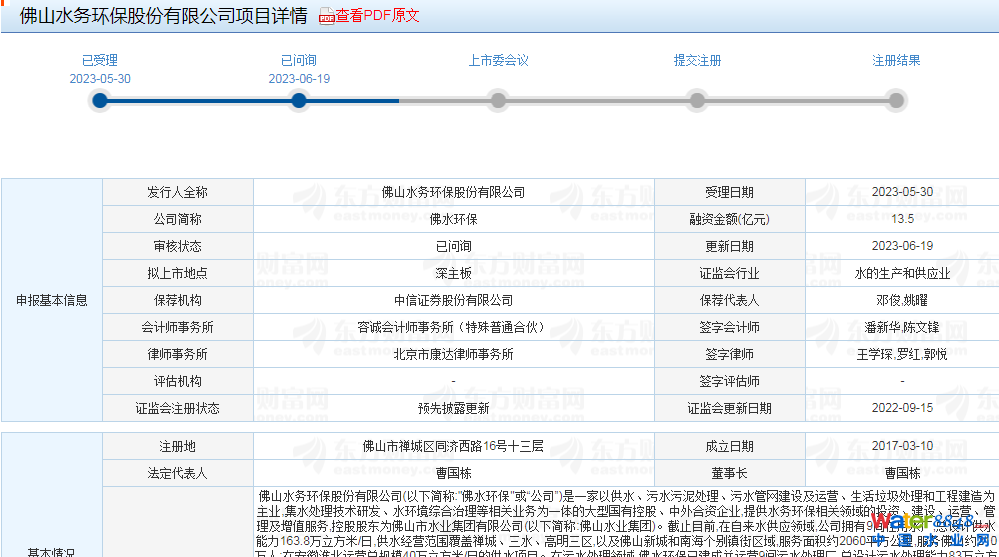
Task: Click the PDF file icon in the header
Action: (326, 16)
